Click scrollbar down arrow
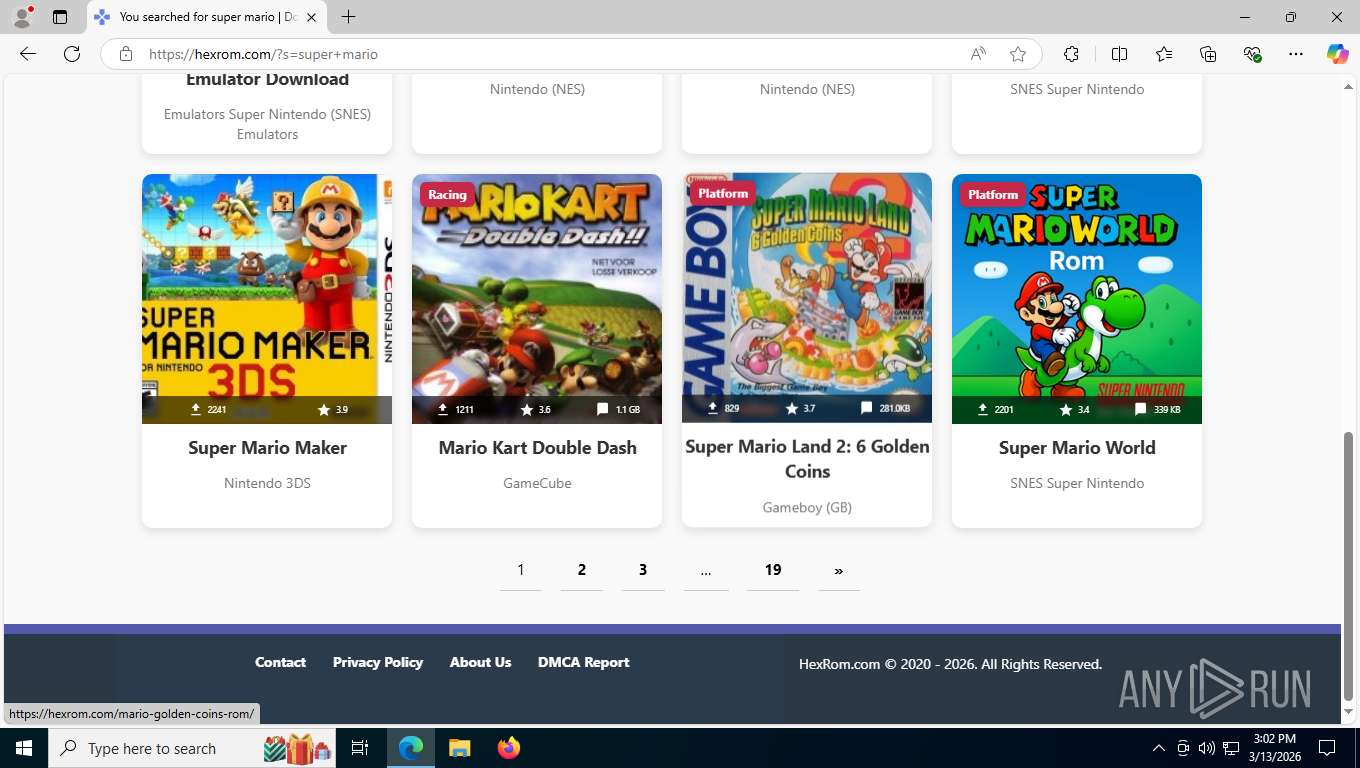This screenshot has height=768, width=1360. click(x=1348, y=712)
